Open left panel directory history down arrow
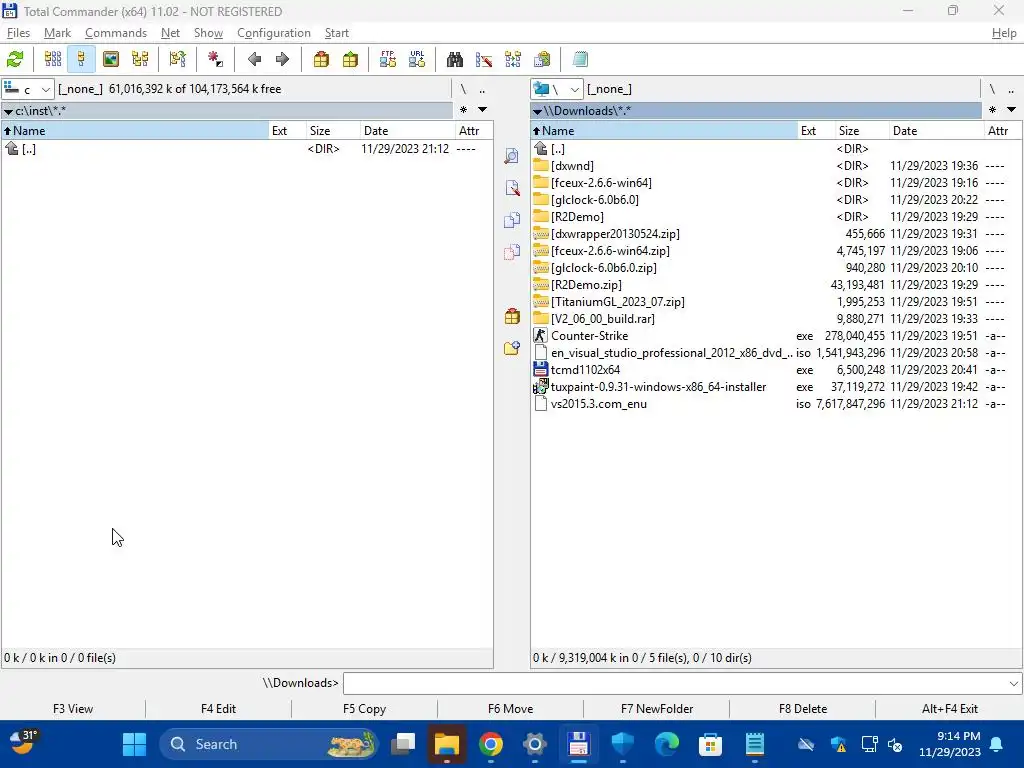The height and width of the screenshot is (768, 1024). tap(483, 110)
